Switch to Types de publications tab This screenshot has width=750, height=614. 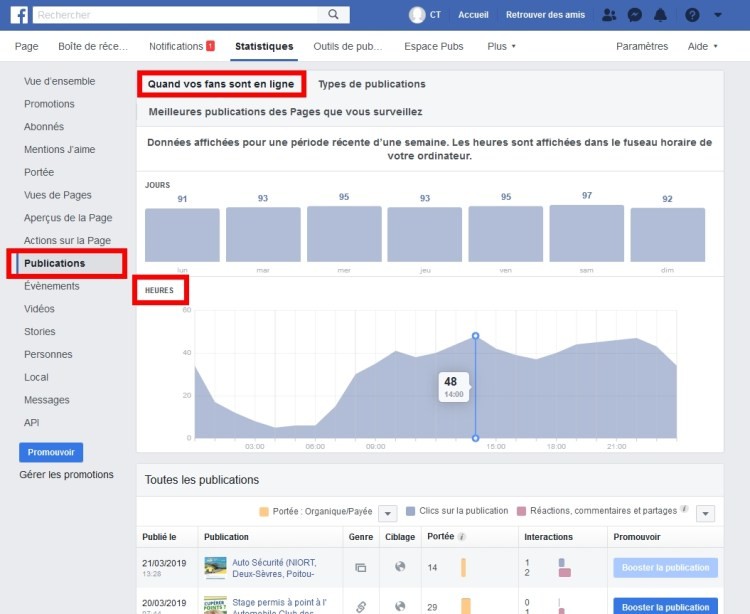click(372, 84)
